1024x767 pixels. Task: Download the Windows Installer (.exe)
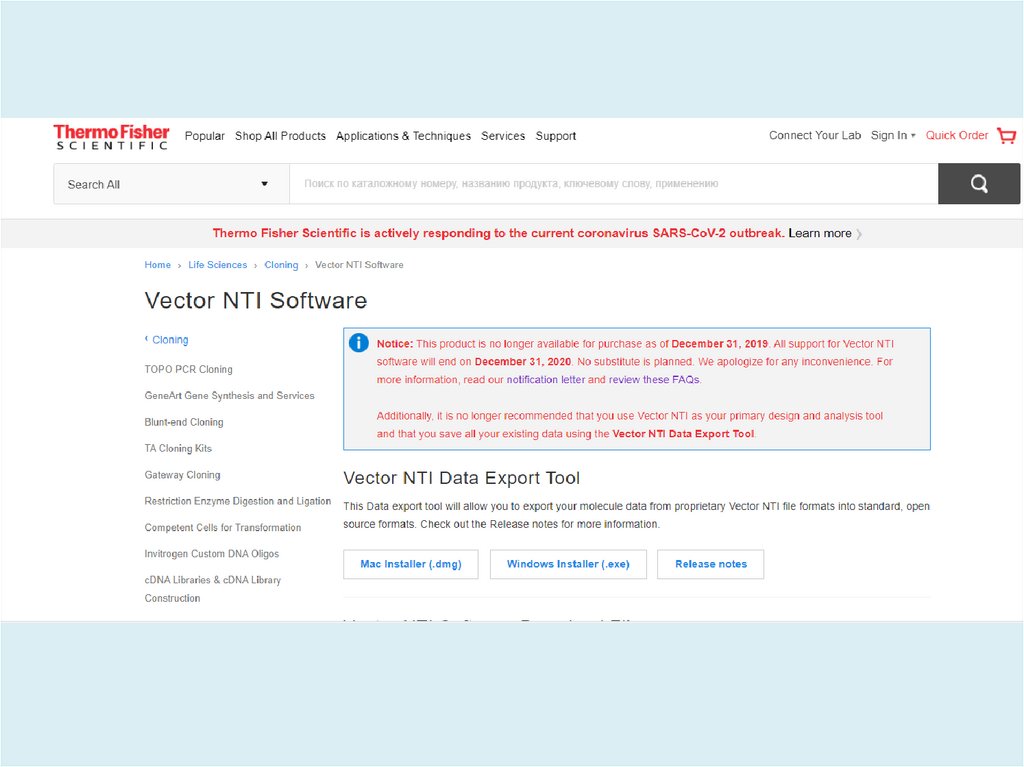pos(568,564)
